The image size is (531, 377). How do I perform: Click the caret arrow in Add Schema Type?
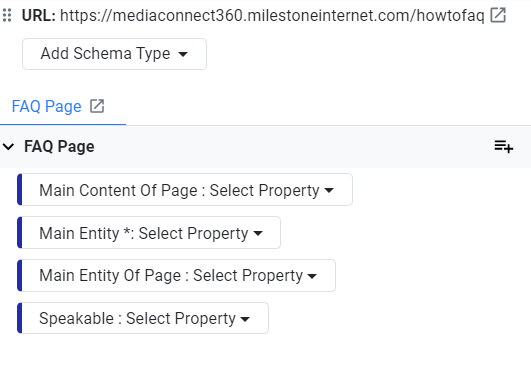pyautogui.click(x=183, y=54)
